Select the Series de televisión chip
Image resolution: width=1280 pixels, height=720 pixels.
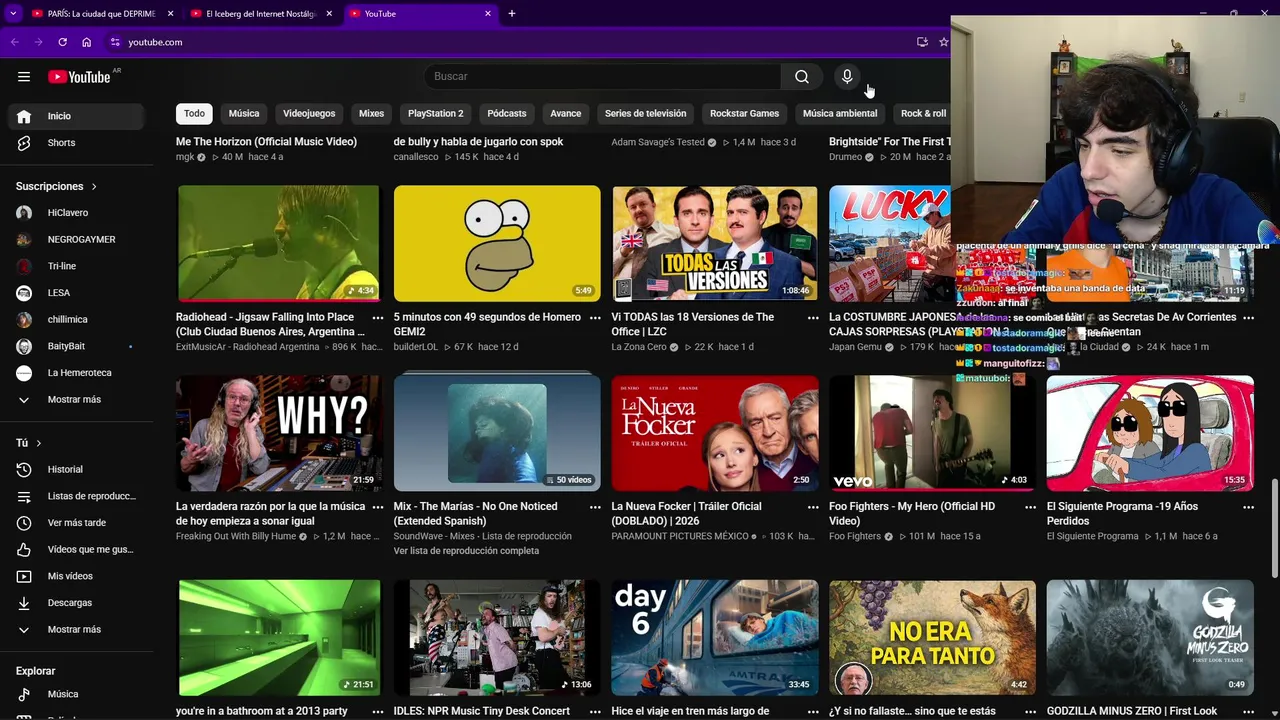tap(645, 113)
